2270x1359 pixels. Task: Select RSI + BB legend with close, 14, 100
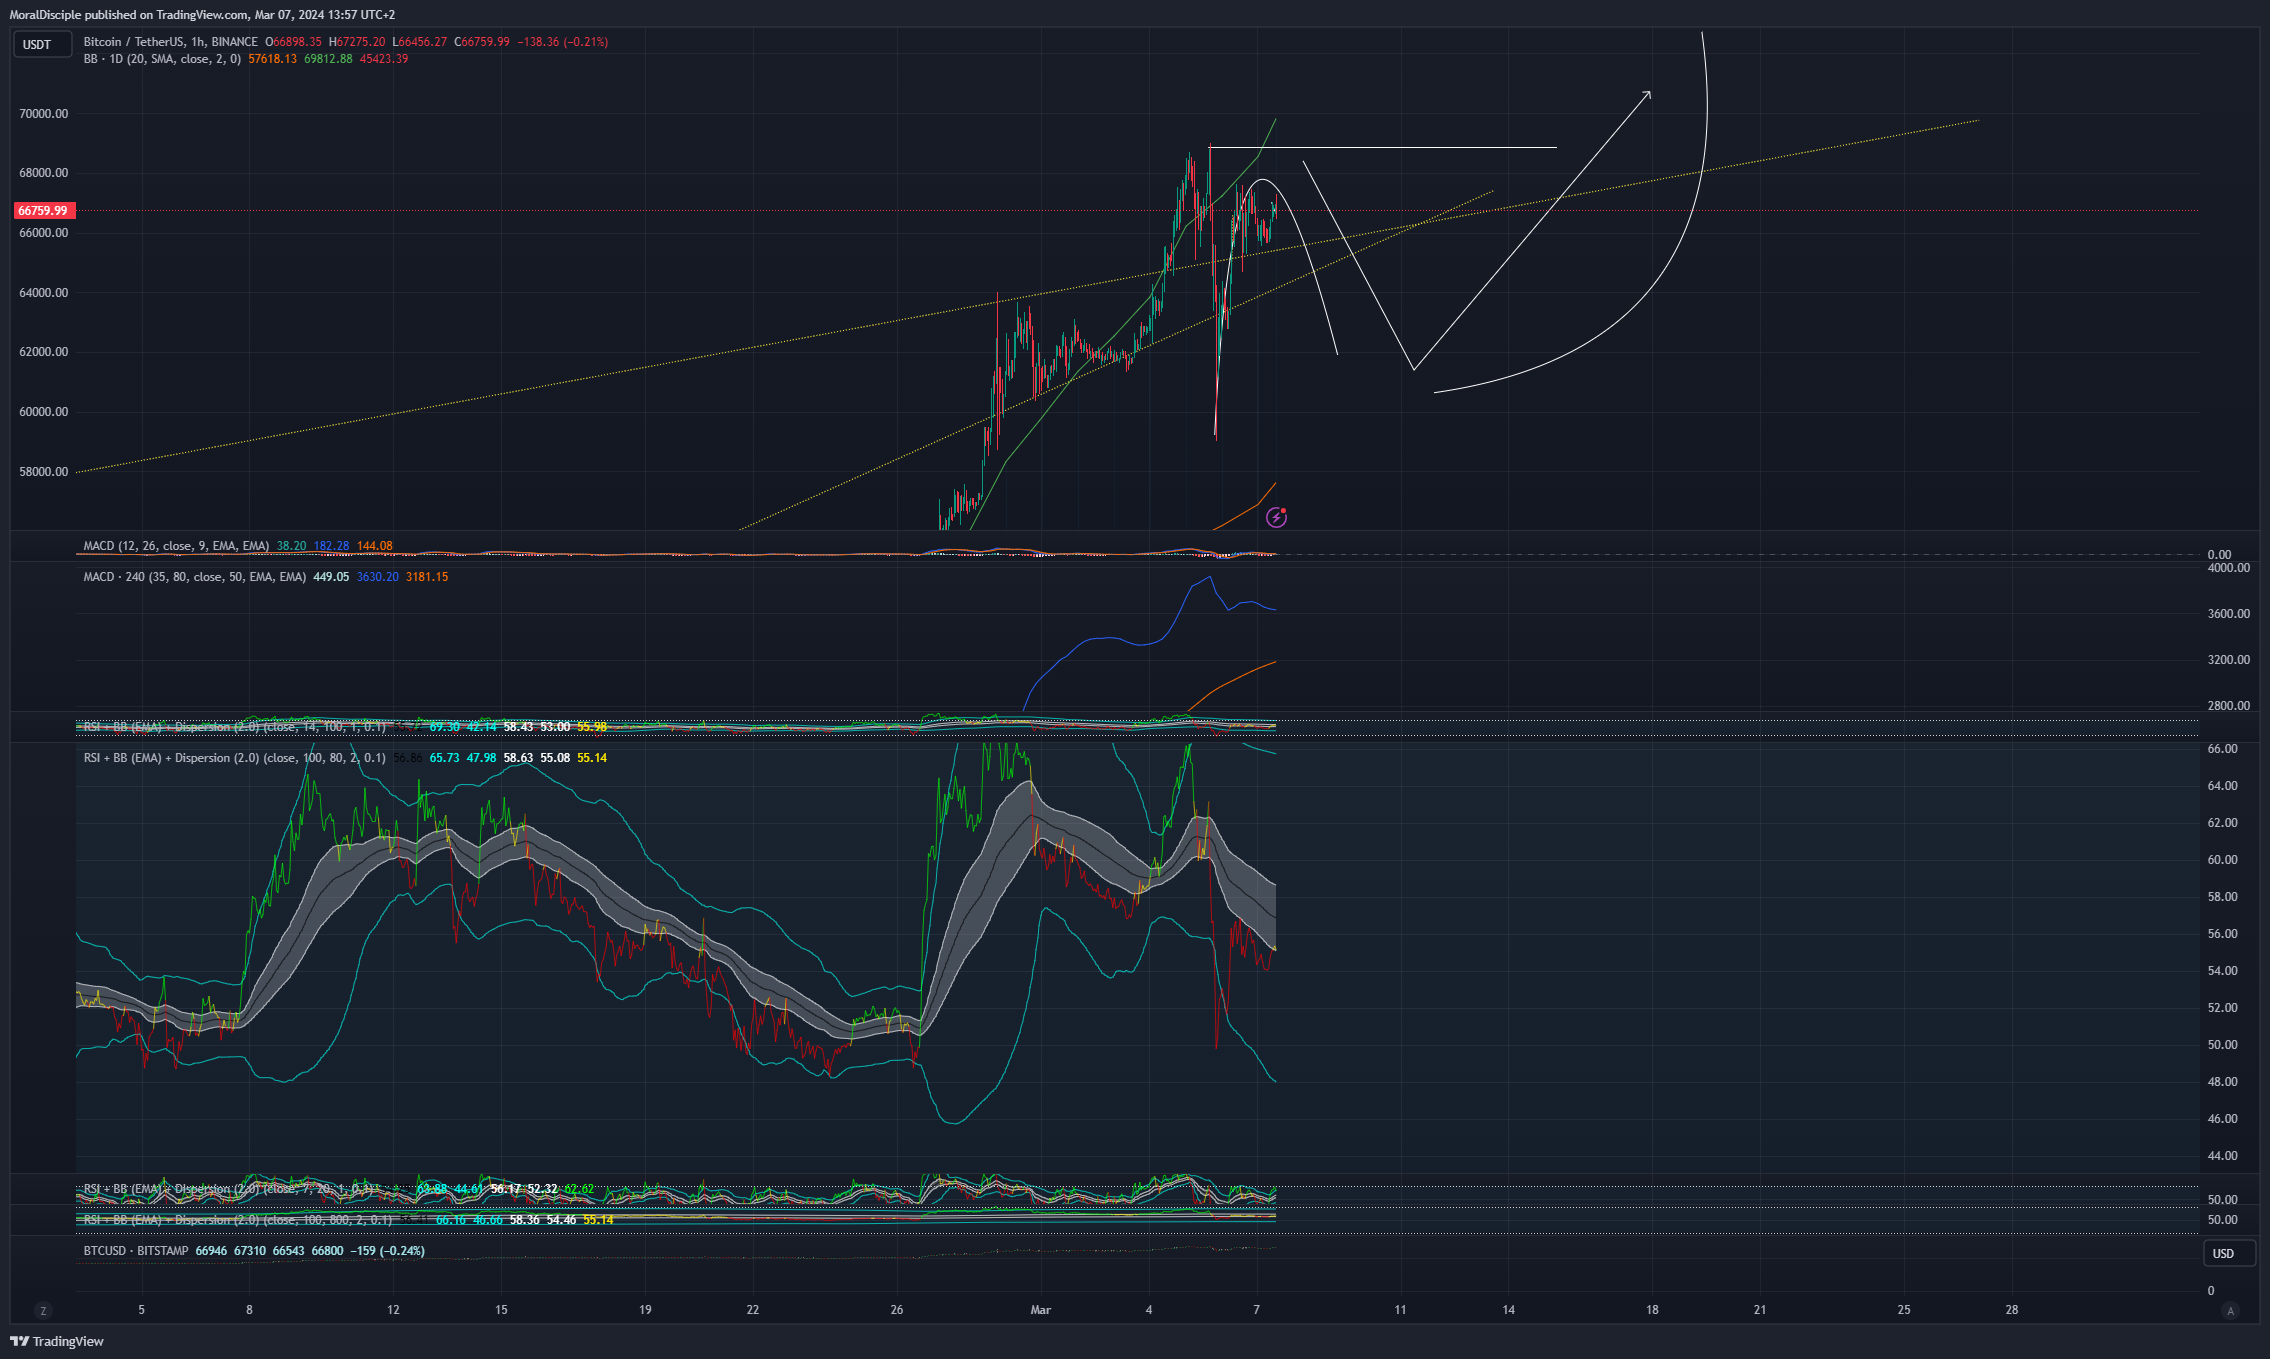pyautogui.click(x=234, y=727)
